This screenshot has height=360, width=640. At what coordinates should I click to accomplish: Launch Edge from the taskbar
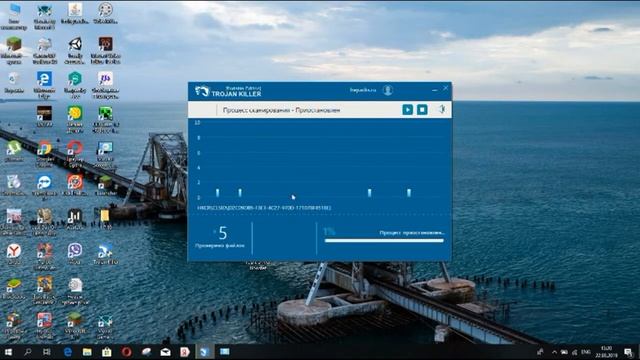[x=68, y=352]
